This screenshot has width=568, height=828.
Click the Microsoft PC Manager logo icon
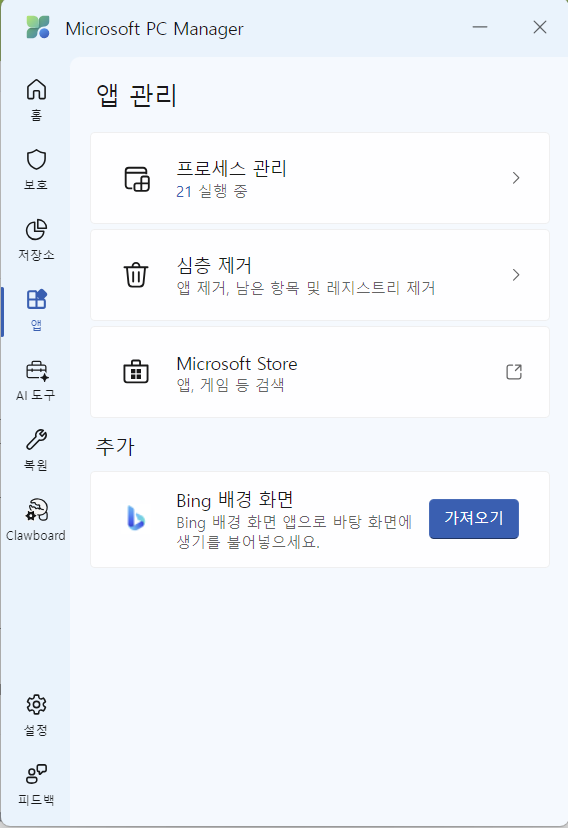click(x=38, y=27)
